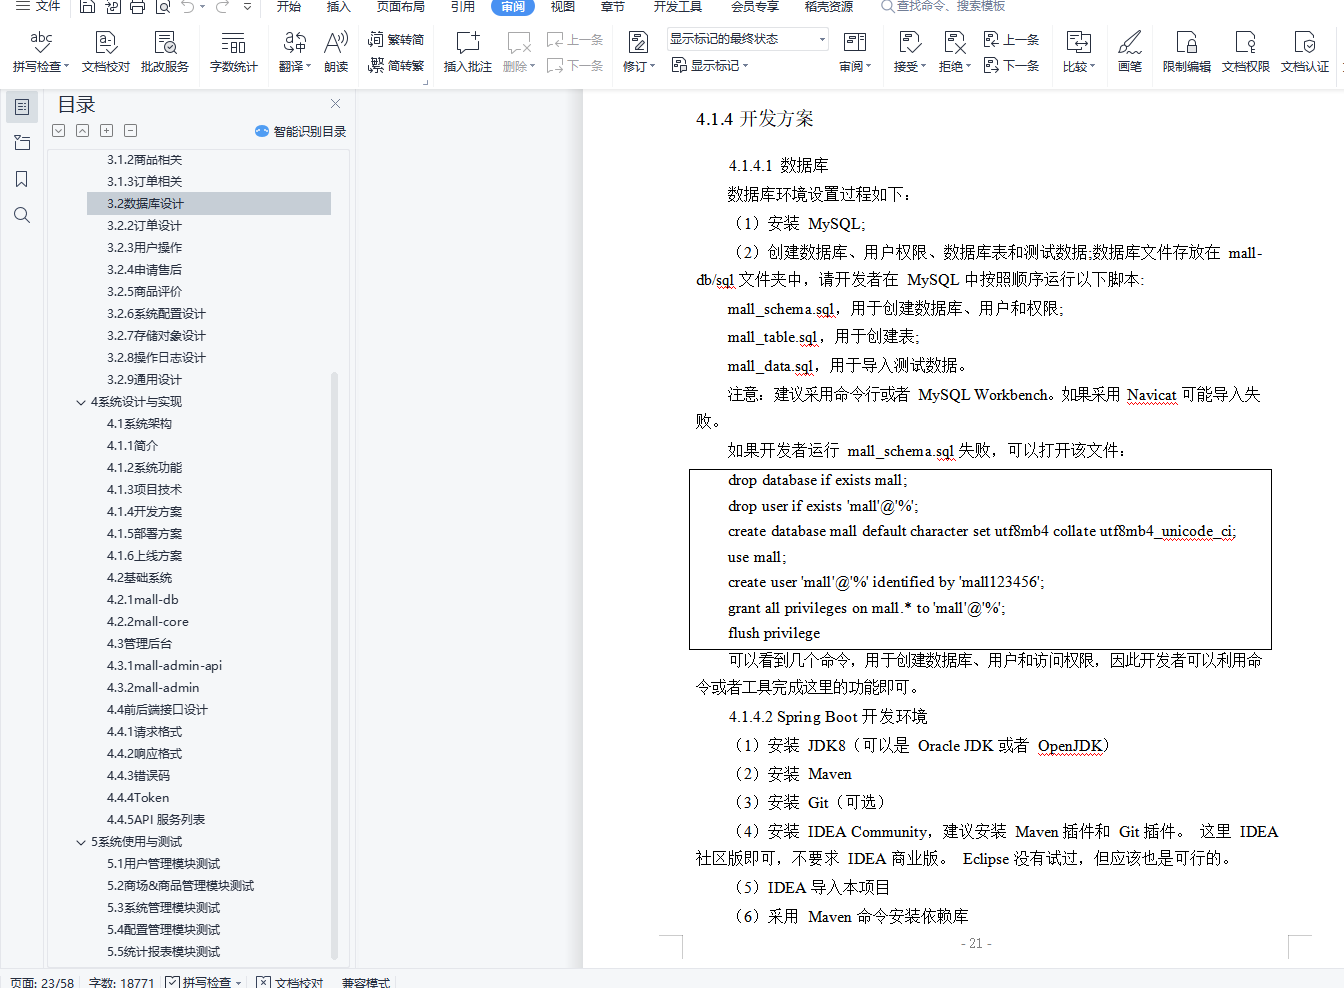Select the 画笔 pen tool
1344x988 pixels.
click(1130, 52)
